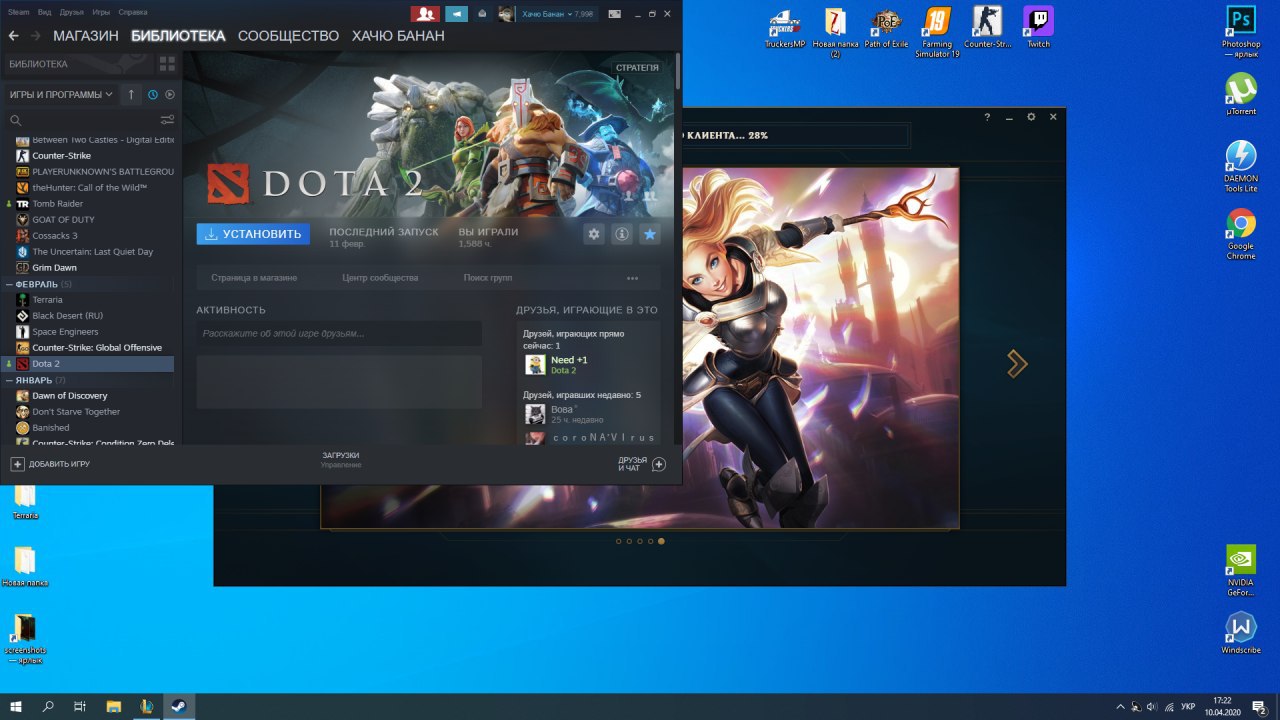
Task: Go to Библиотека tab
Action: pos(178,36)
